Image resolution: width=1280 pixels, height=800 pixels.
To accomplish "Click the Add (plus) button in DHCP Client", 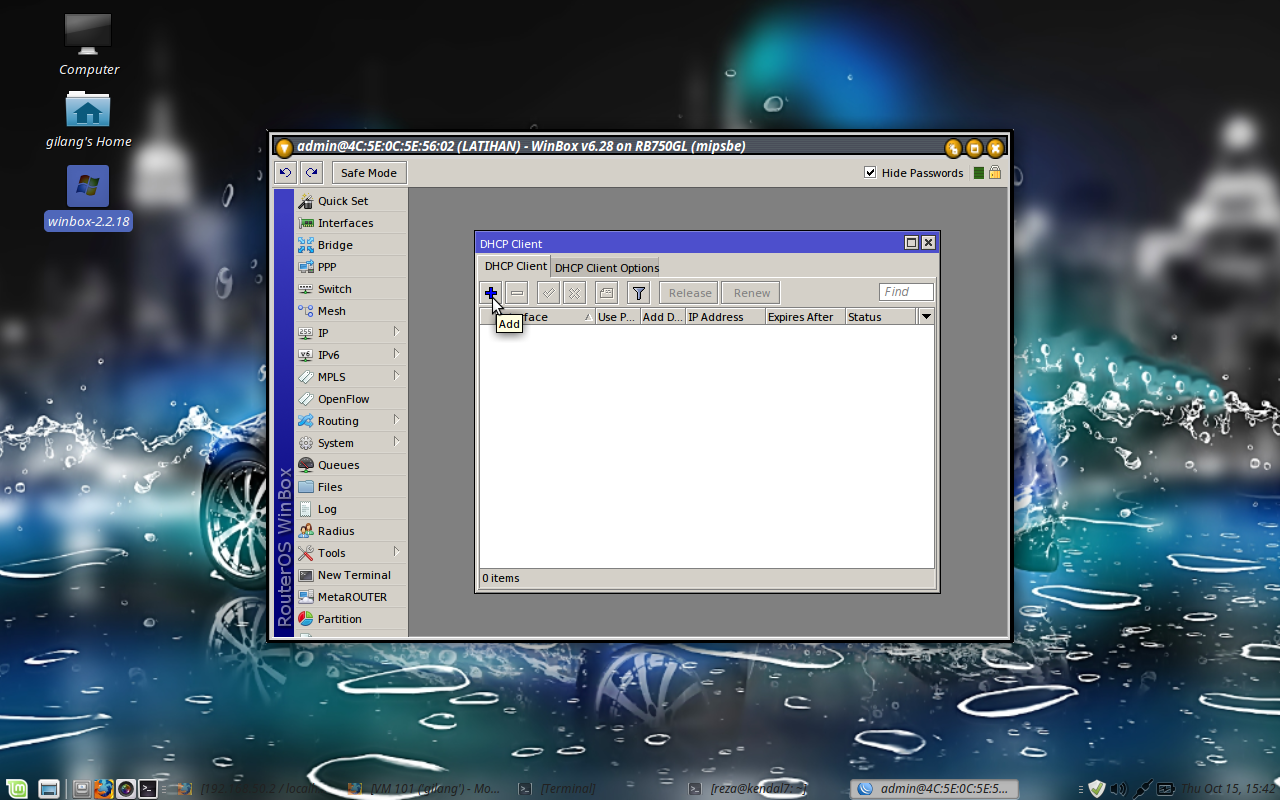I will point(491,293).
